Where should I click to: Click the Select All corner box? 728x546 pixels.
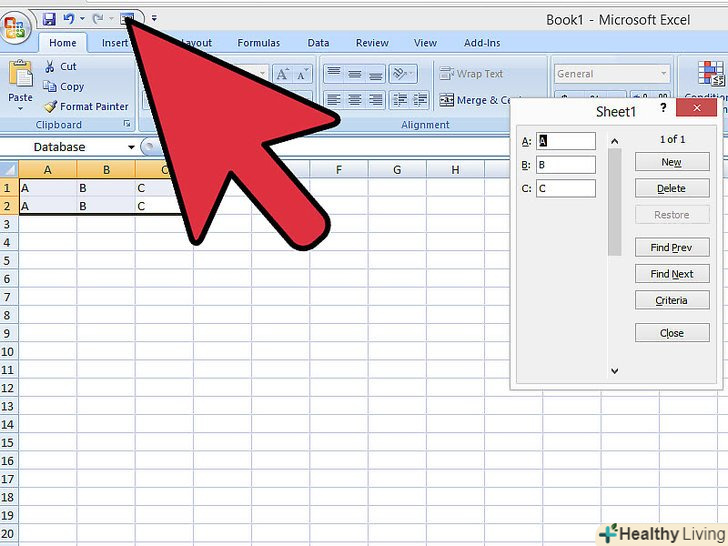9,169
